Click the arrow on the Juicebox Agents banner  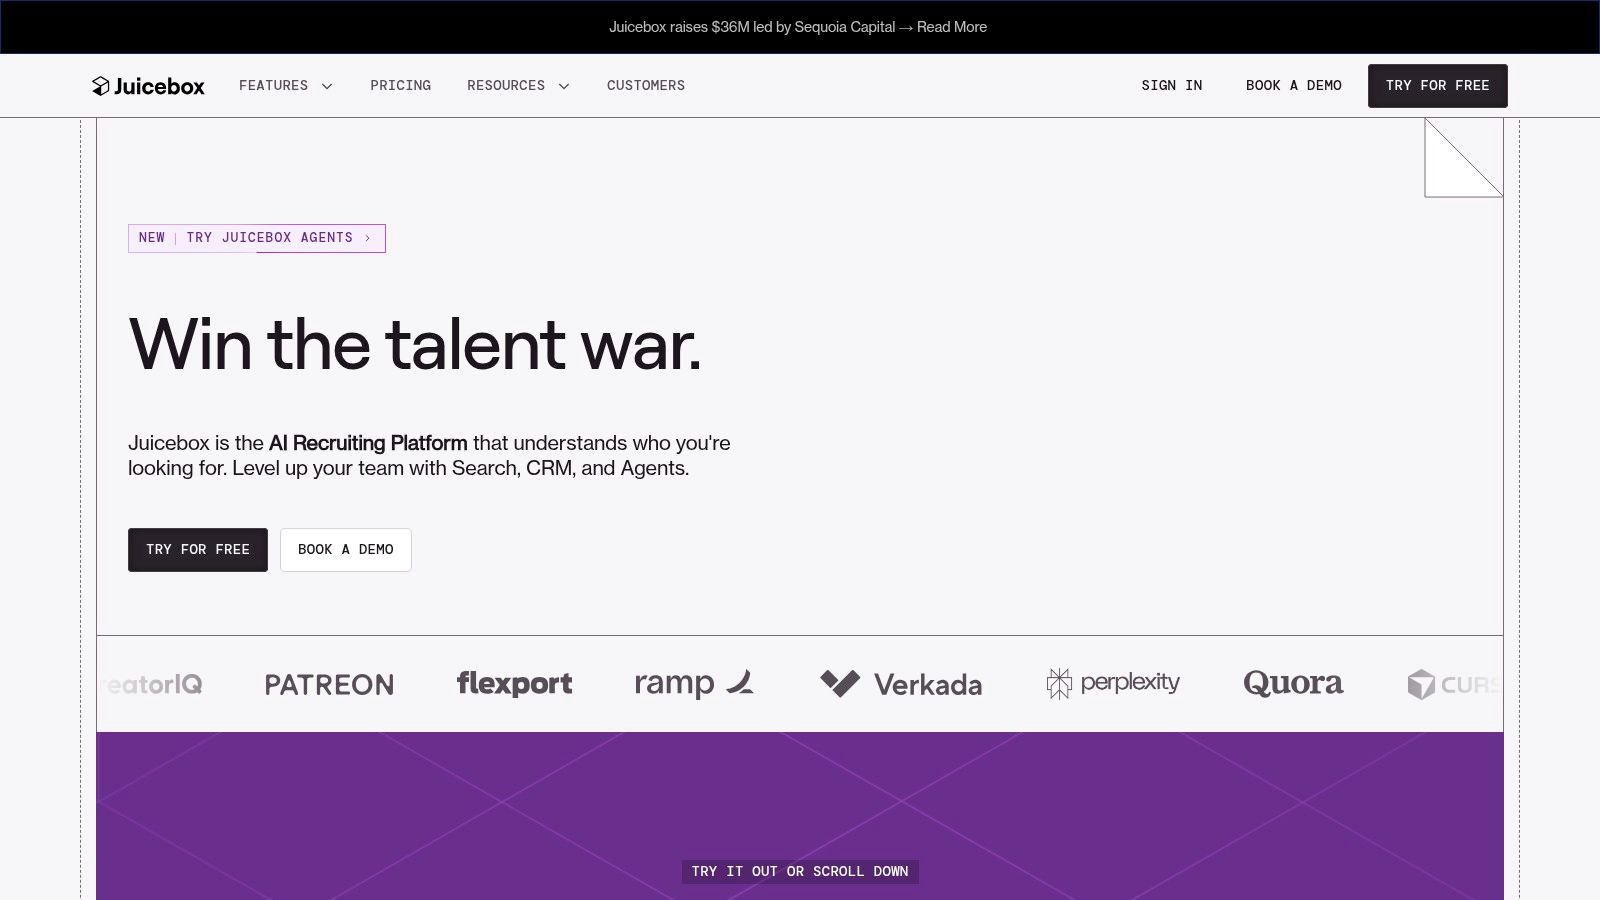[x=368, y=238]
